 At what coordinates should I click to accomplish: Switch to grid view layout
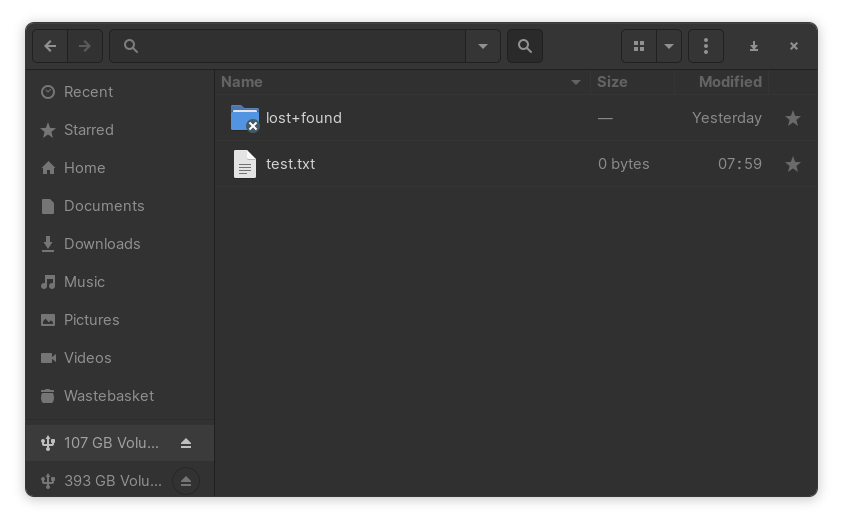pyautogui.click(x=639, y=46)
